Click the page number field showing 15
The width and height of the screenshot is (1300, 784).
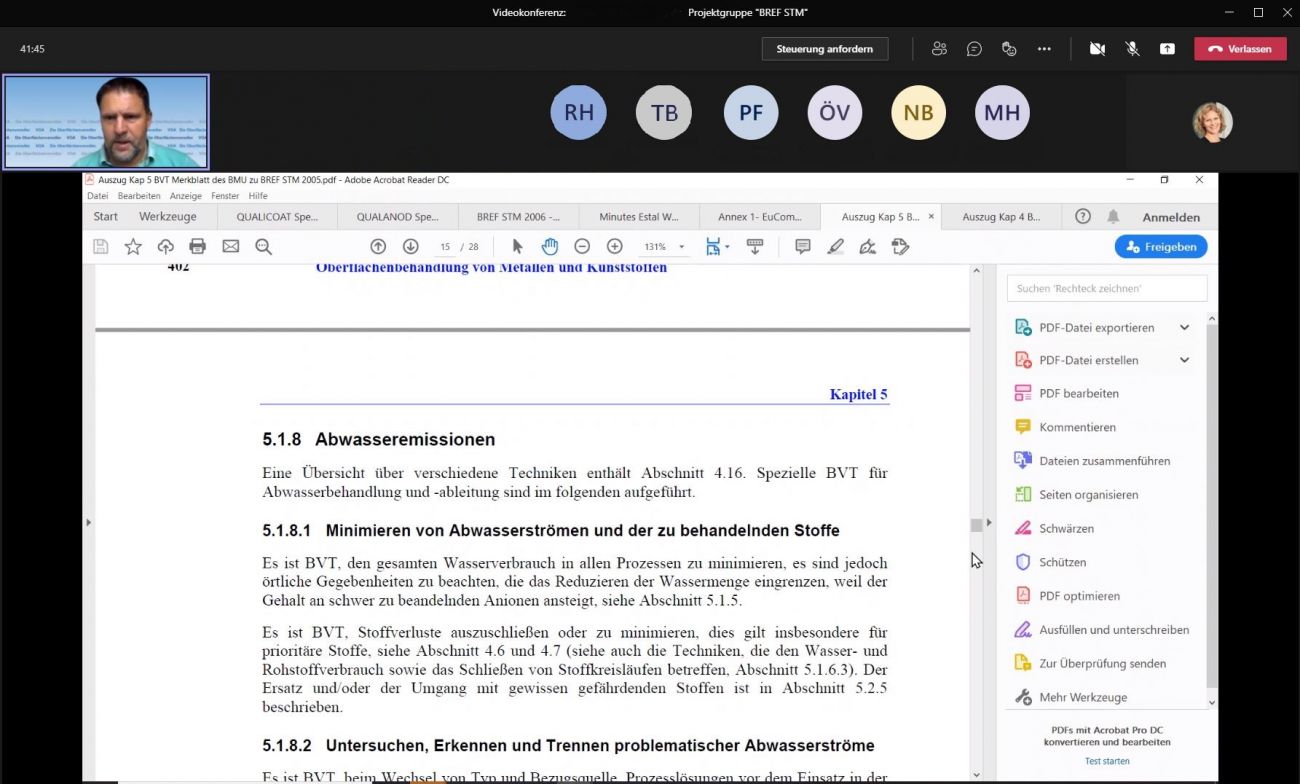coord(445,246)
